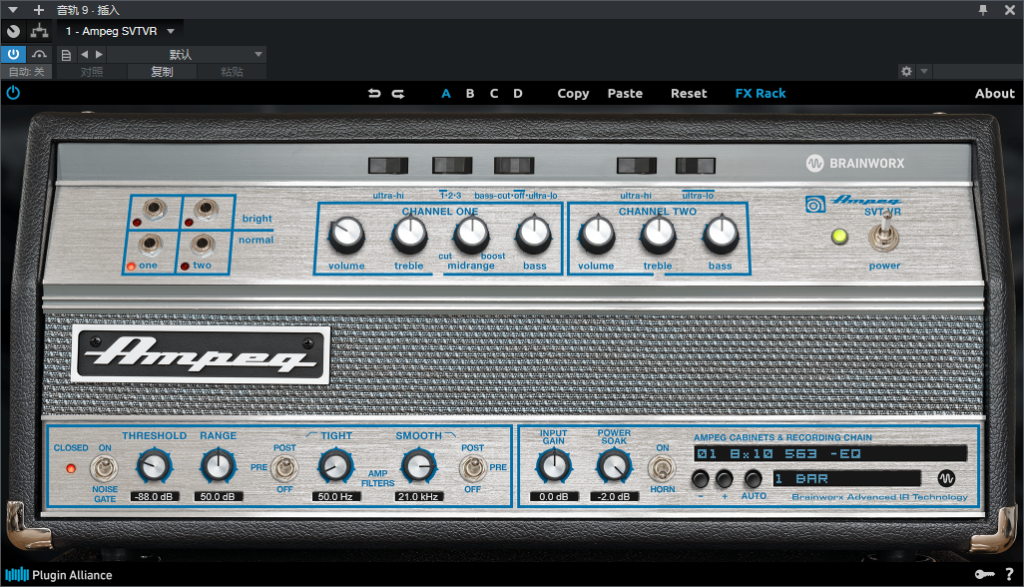
Task: Select channel one normal input jack
Action: pyautogui.click(x=150, y=245)
